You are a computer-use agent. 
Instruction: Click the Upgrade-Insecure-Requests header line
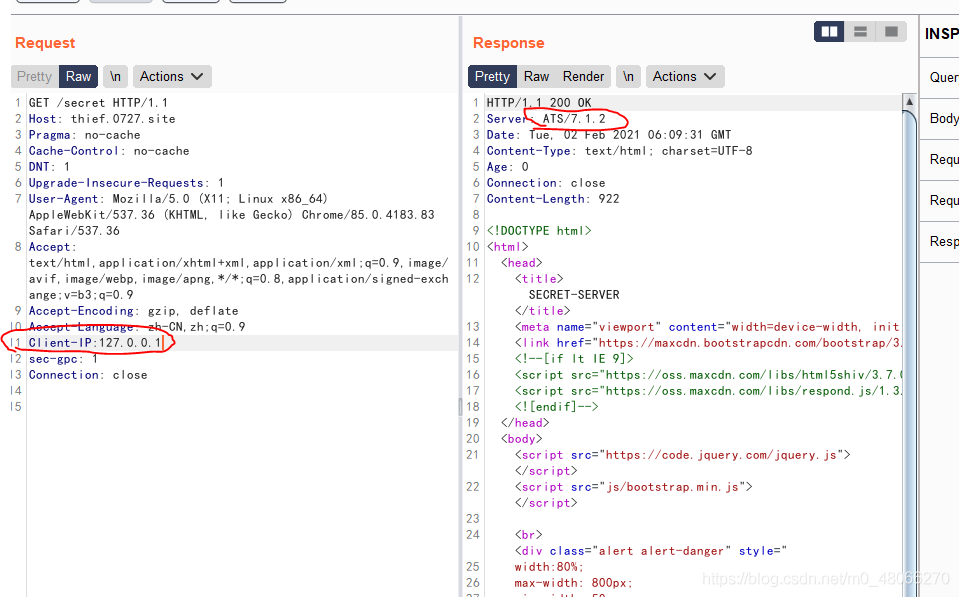(126, 183)
